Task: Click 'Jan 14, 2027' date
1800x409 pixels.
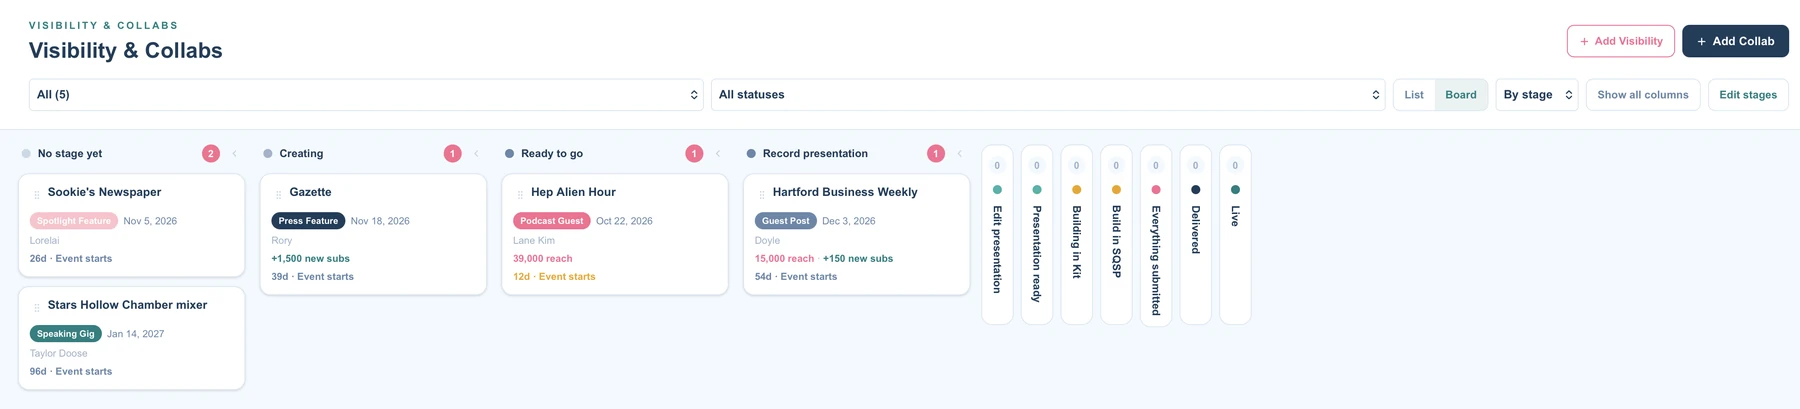Action: (x=136, y=334)
